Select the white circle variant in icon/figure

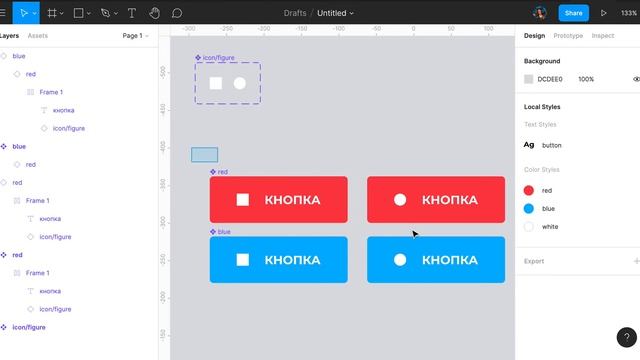(x=240, y=83)
